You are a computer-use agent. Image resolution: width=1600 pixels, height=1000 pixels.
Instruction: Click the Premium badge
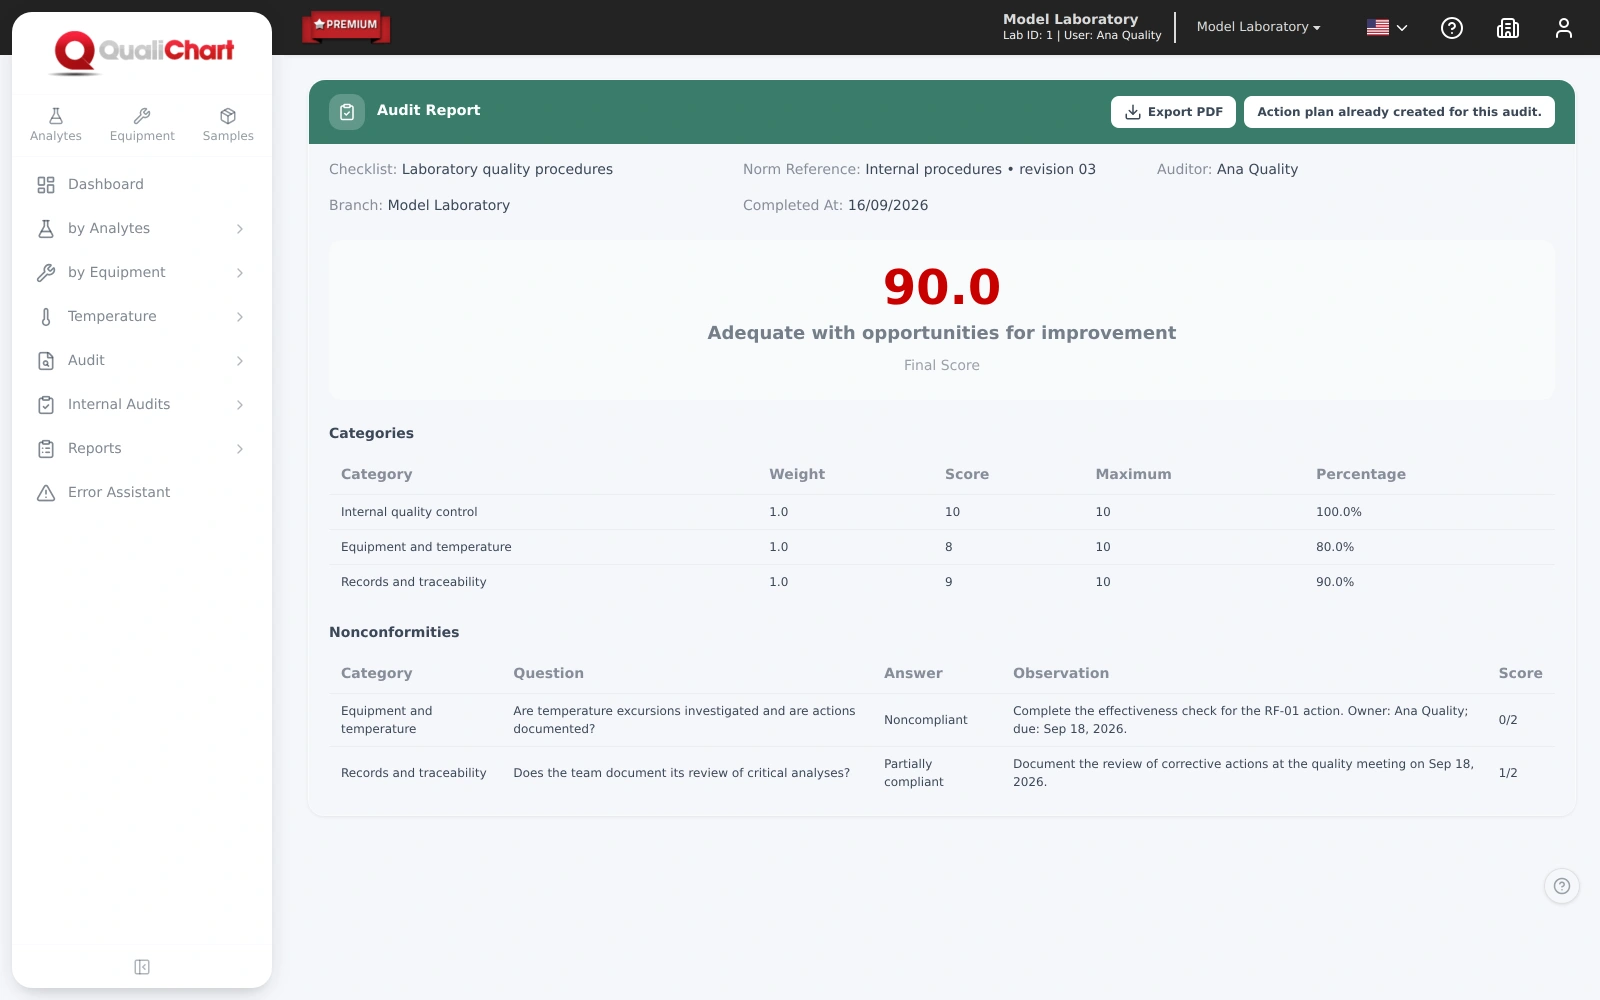click(346, 26)
